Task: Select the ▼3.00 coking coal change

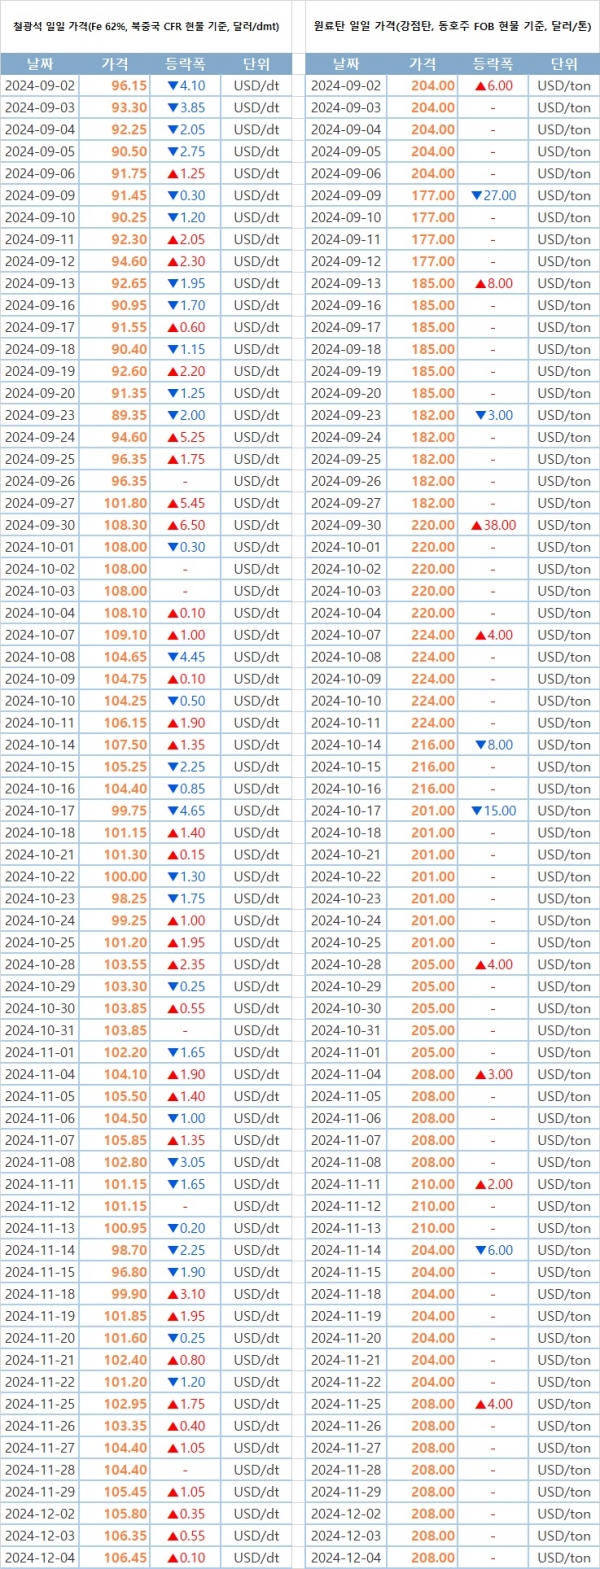Action: (494, 416)
